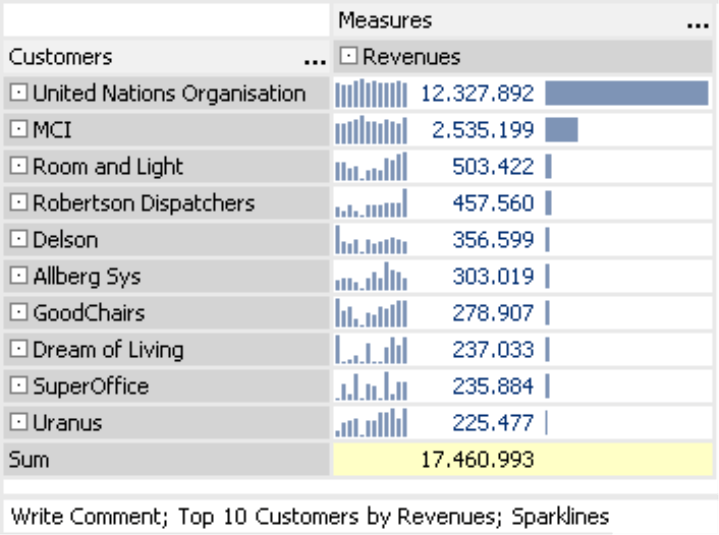The width and height of the screenshot is (719, 535).
Task: Toggle the Revenues column expander
Action: click(x=348, y=56)
